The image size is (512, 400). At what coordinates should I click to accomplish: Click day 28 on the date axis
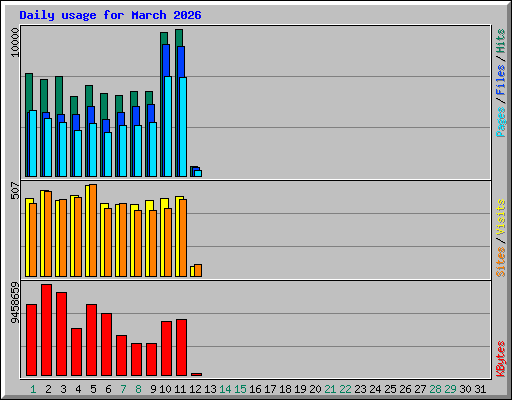(435, 389)
